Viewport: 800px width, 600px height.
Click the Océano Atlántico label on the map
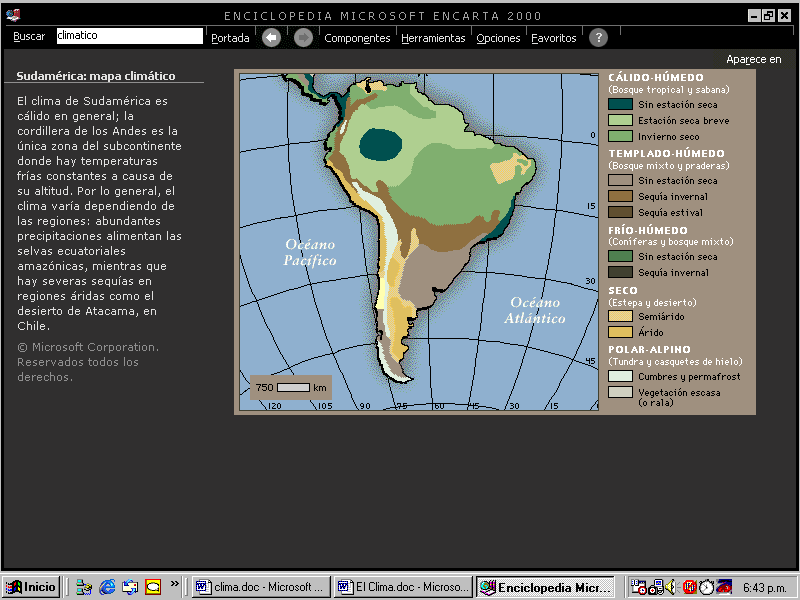click(535, 310)
